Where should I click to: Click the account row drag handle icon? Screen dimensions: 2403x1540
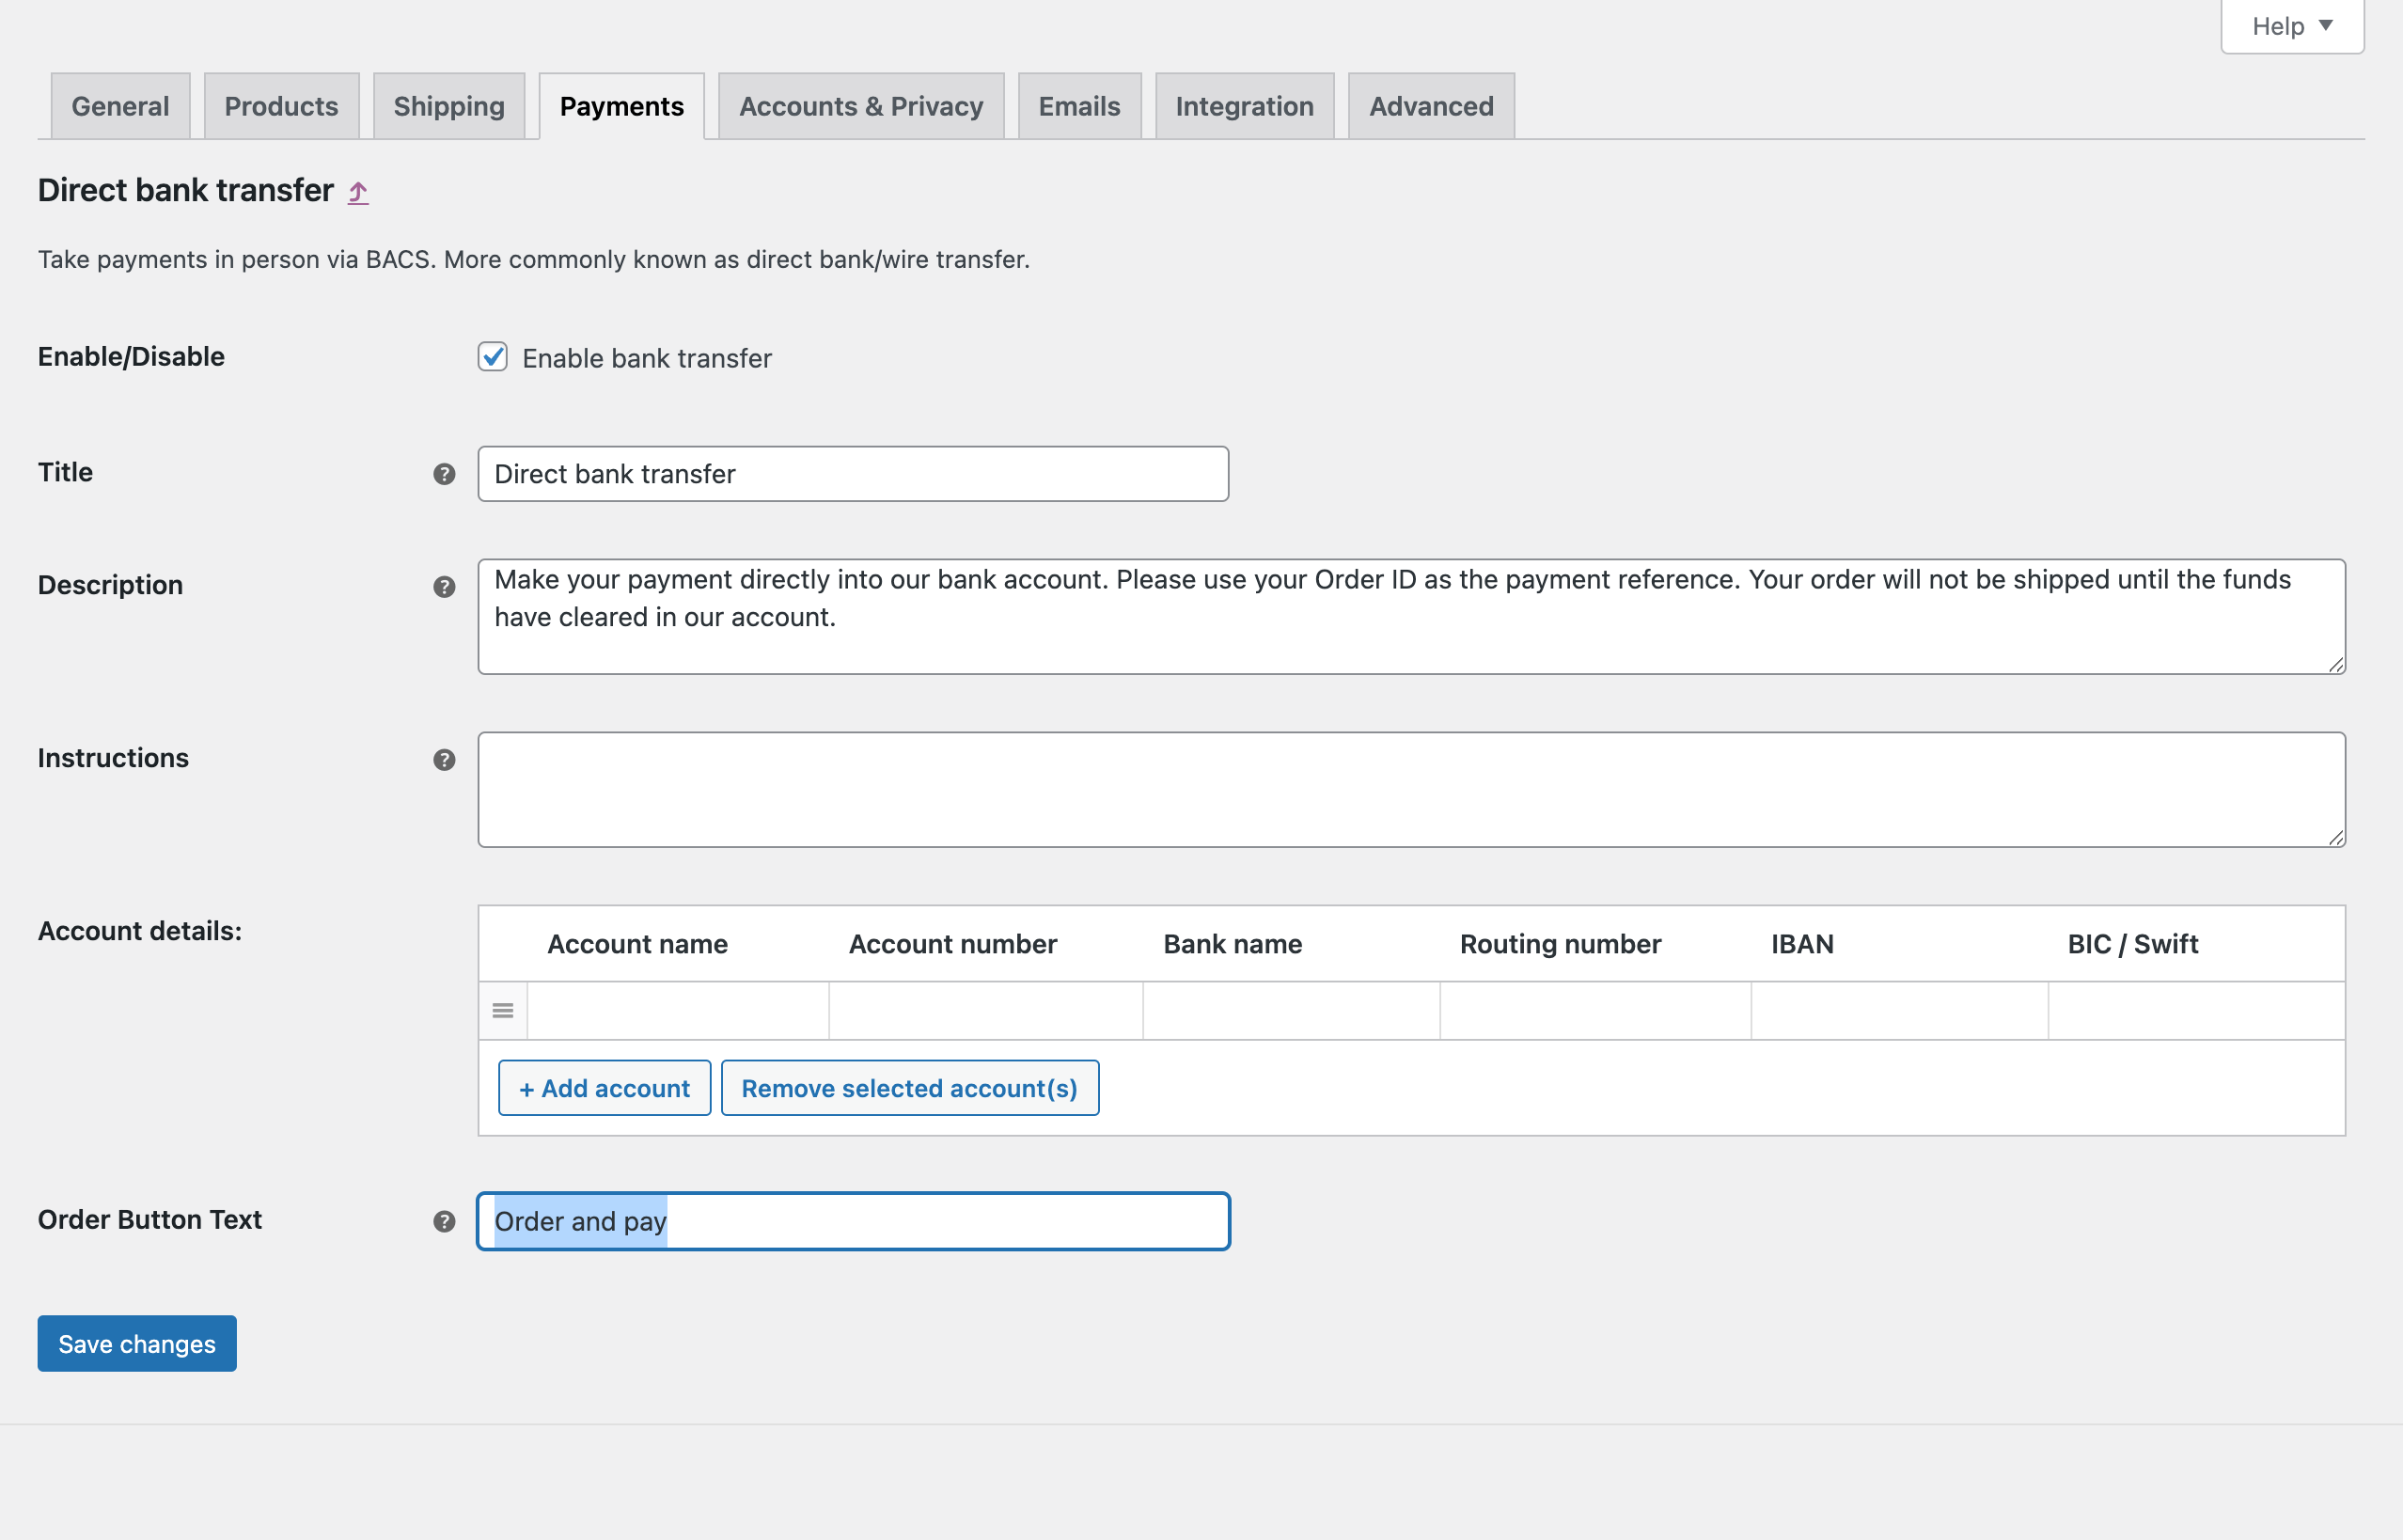tap(503, 1011)
